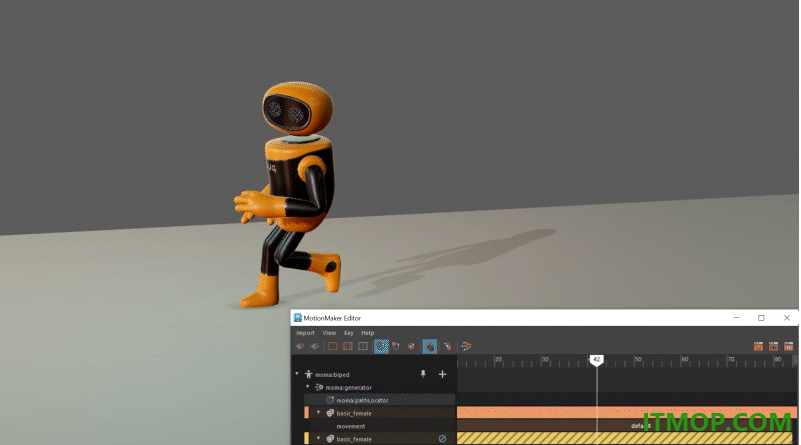Select the movement sub-track label
Image resolution: width=801 pixels, height=445 pixels.
pyautogui.click(x=351, y=426)
